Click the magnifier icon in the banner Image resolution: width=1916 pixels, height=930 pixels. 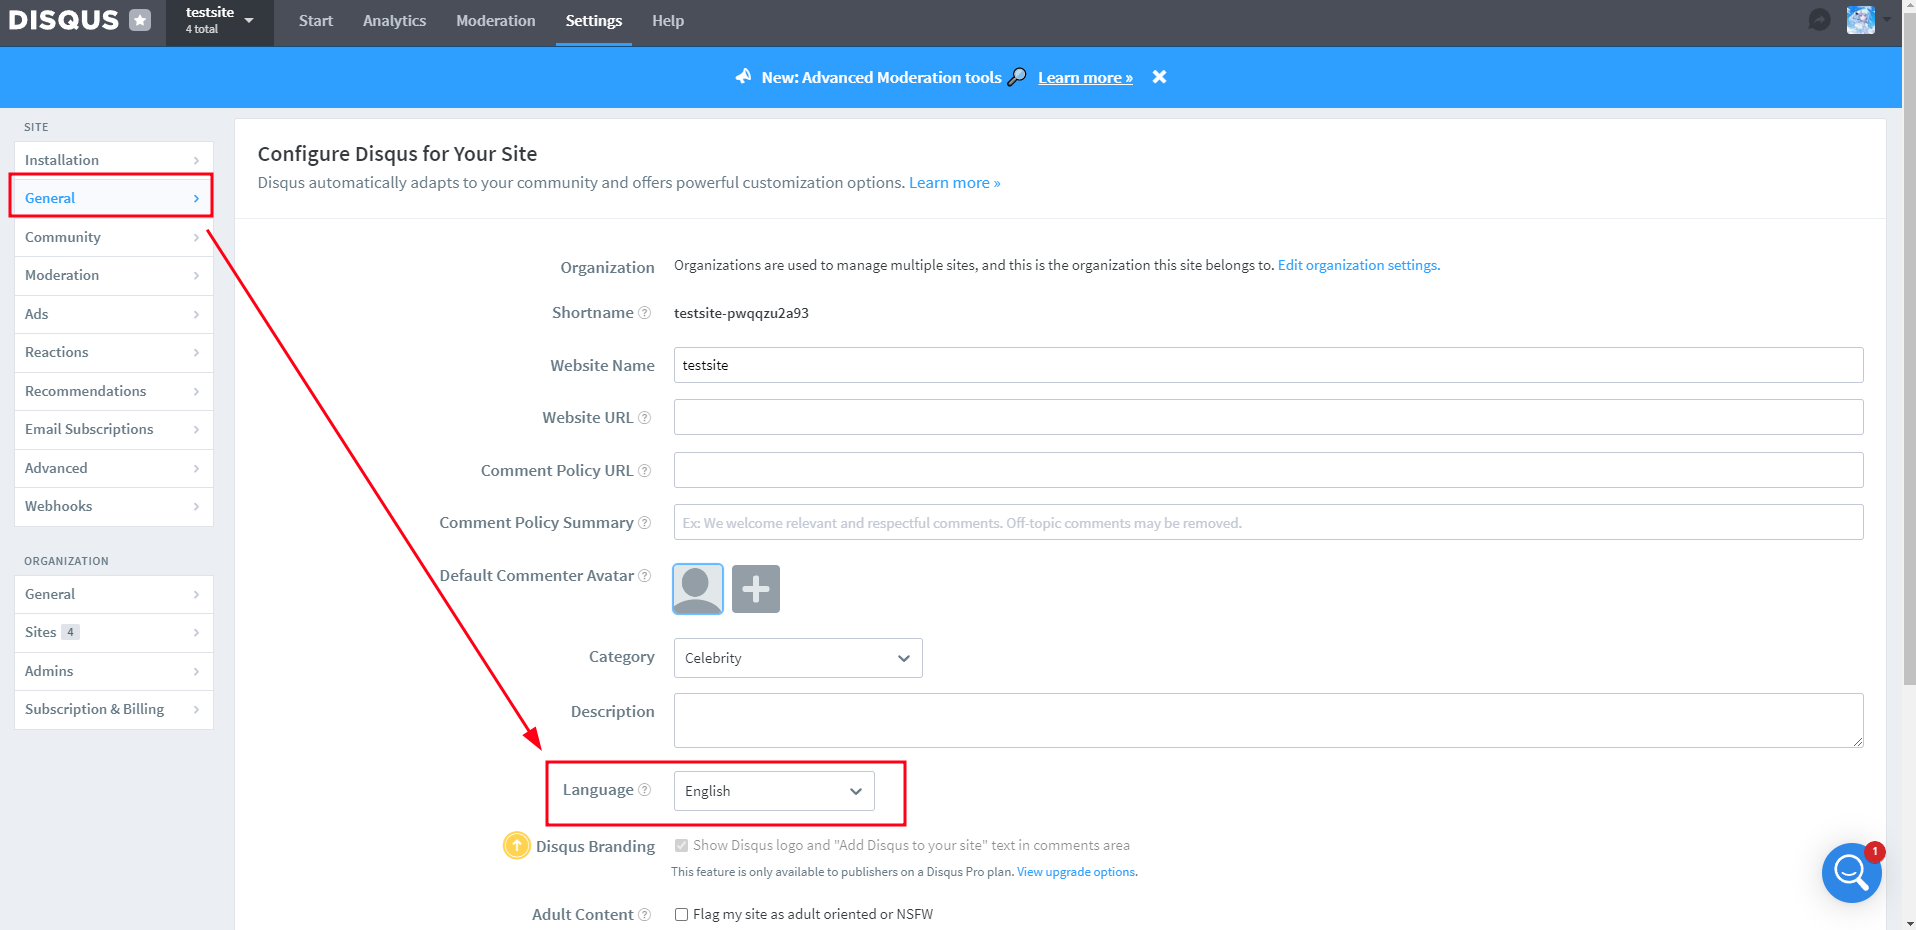pos(1017,77)
